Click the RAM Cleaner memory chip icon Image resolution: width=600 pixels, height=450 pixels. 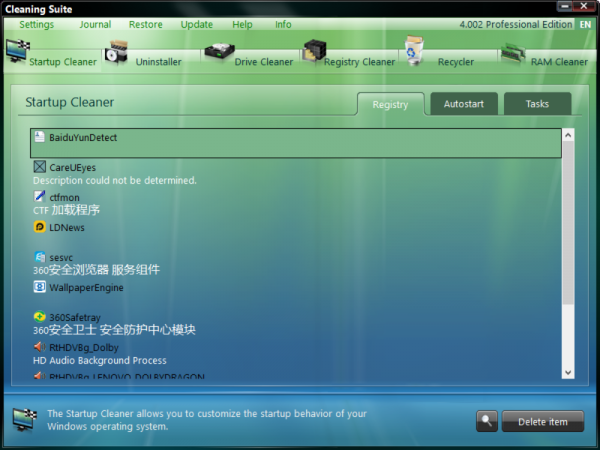(513, 53)
